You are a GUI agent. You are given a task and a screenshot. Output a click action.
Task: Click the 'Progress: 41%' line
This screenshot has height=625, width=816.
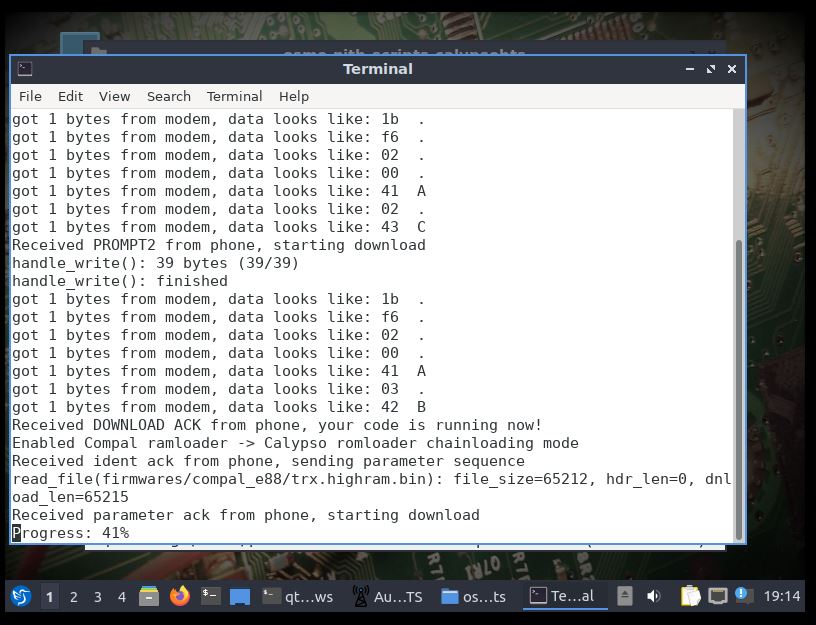click(x=70, y=533)
